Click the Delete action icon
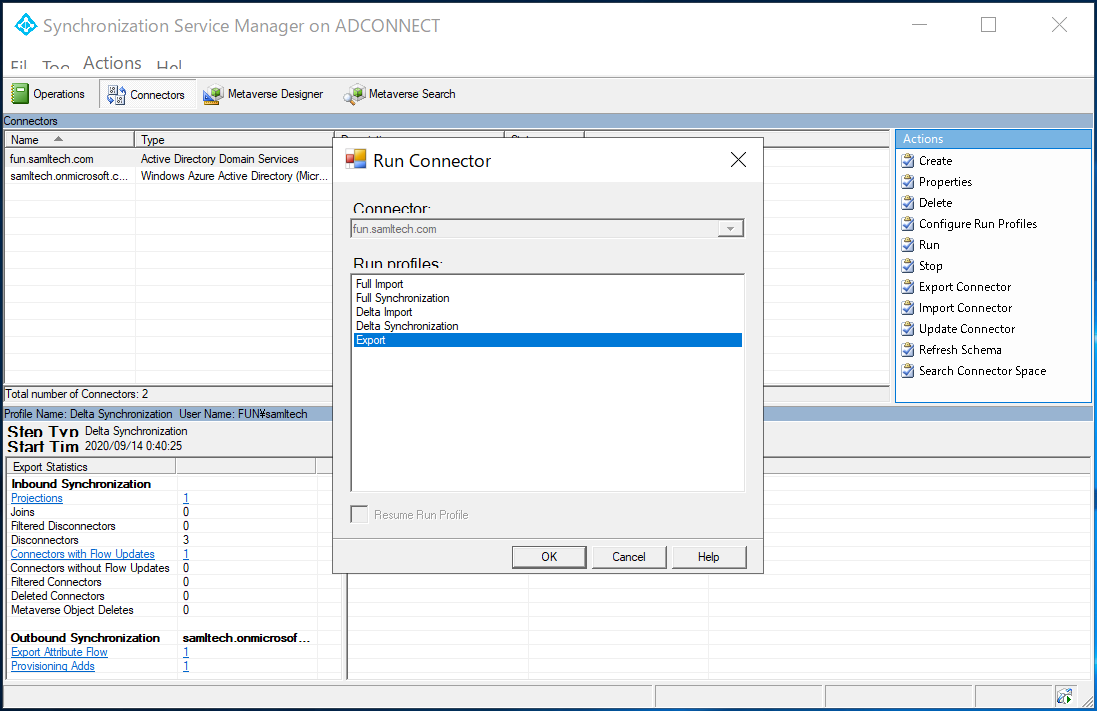Screen dimensions: 1097x711 point(908,203)
